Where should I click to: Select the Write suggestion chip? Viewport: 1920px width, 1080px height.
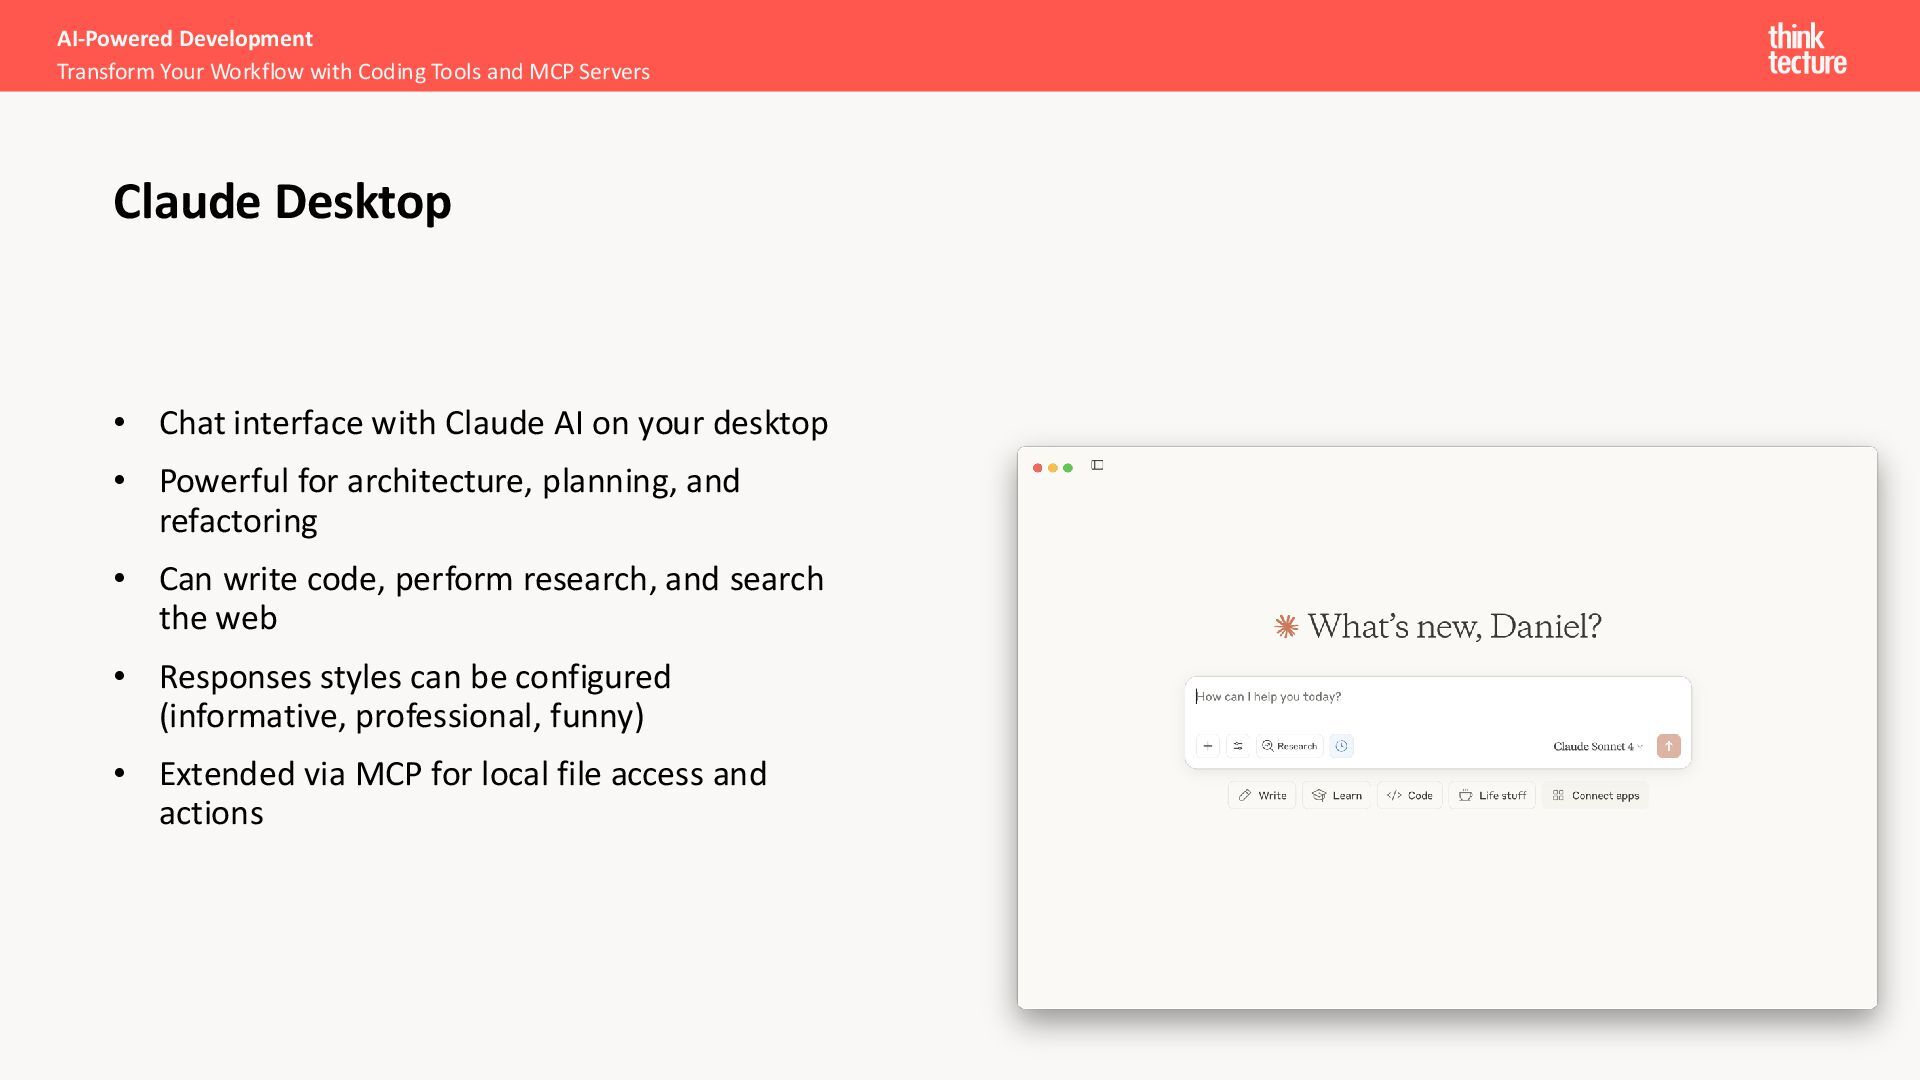[1262, 796]
